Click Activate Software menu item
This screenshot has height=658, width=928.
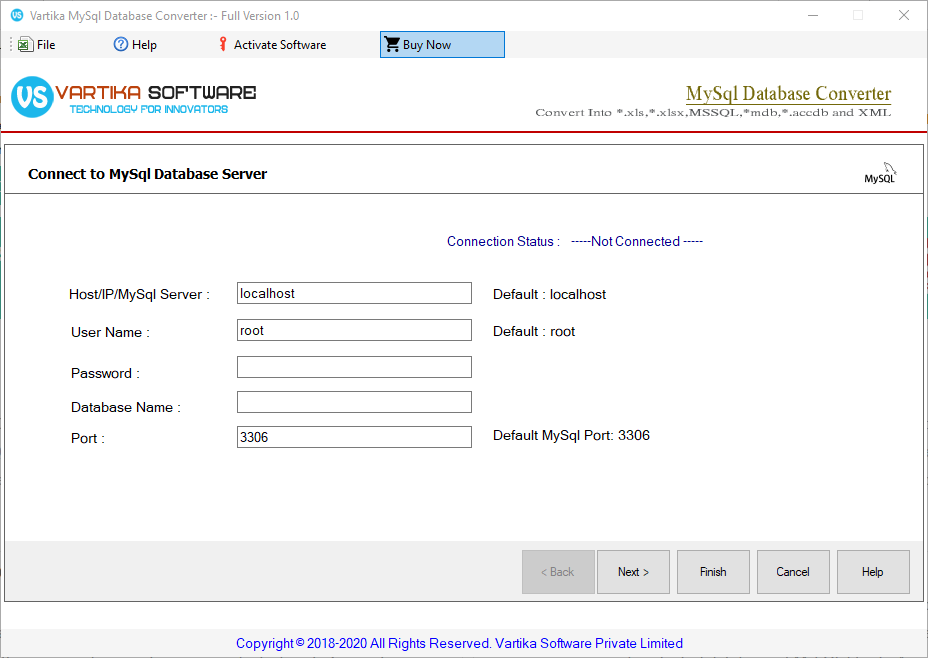pos(272,44)
